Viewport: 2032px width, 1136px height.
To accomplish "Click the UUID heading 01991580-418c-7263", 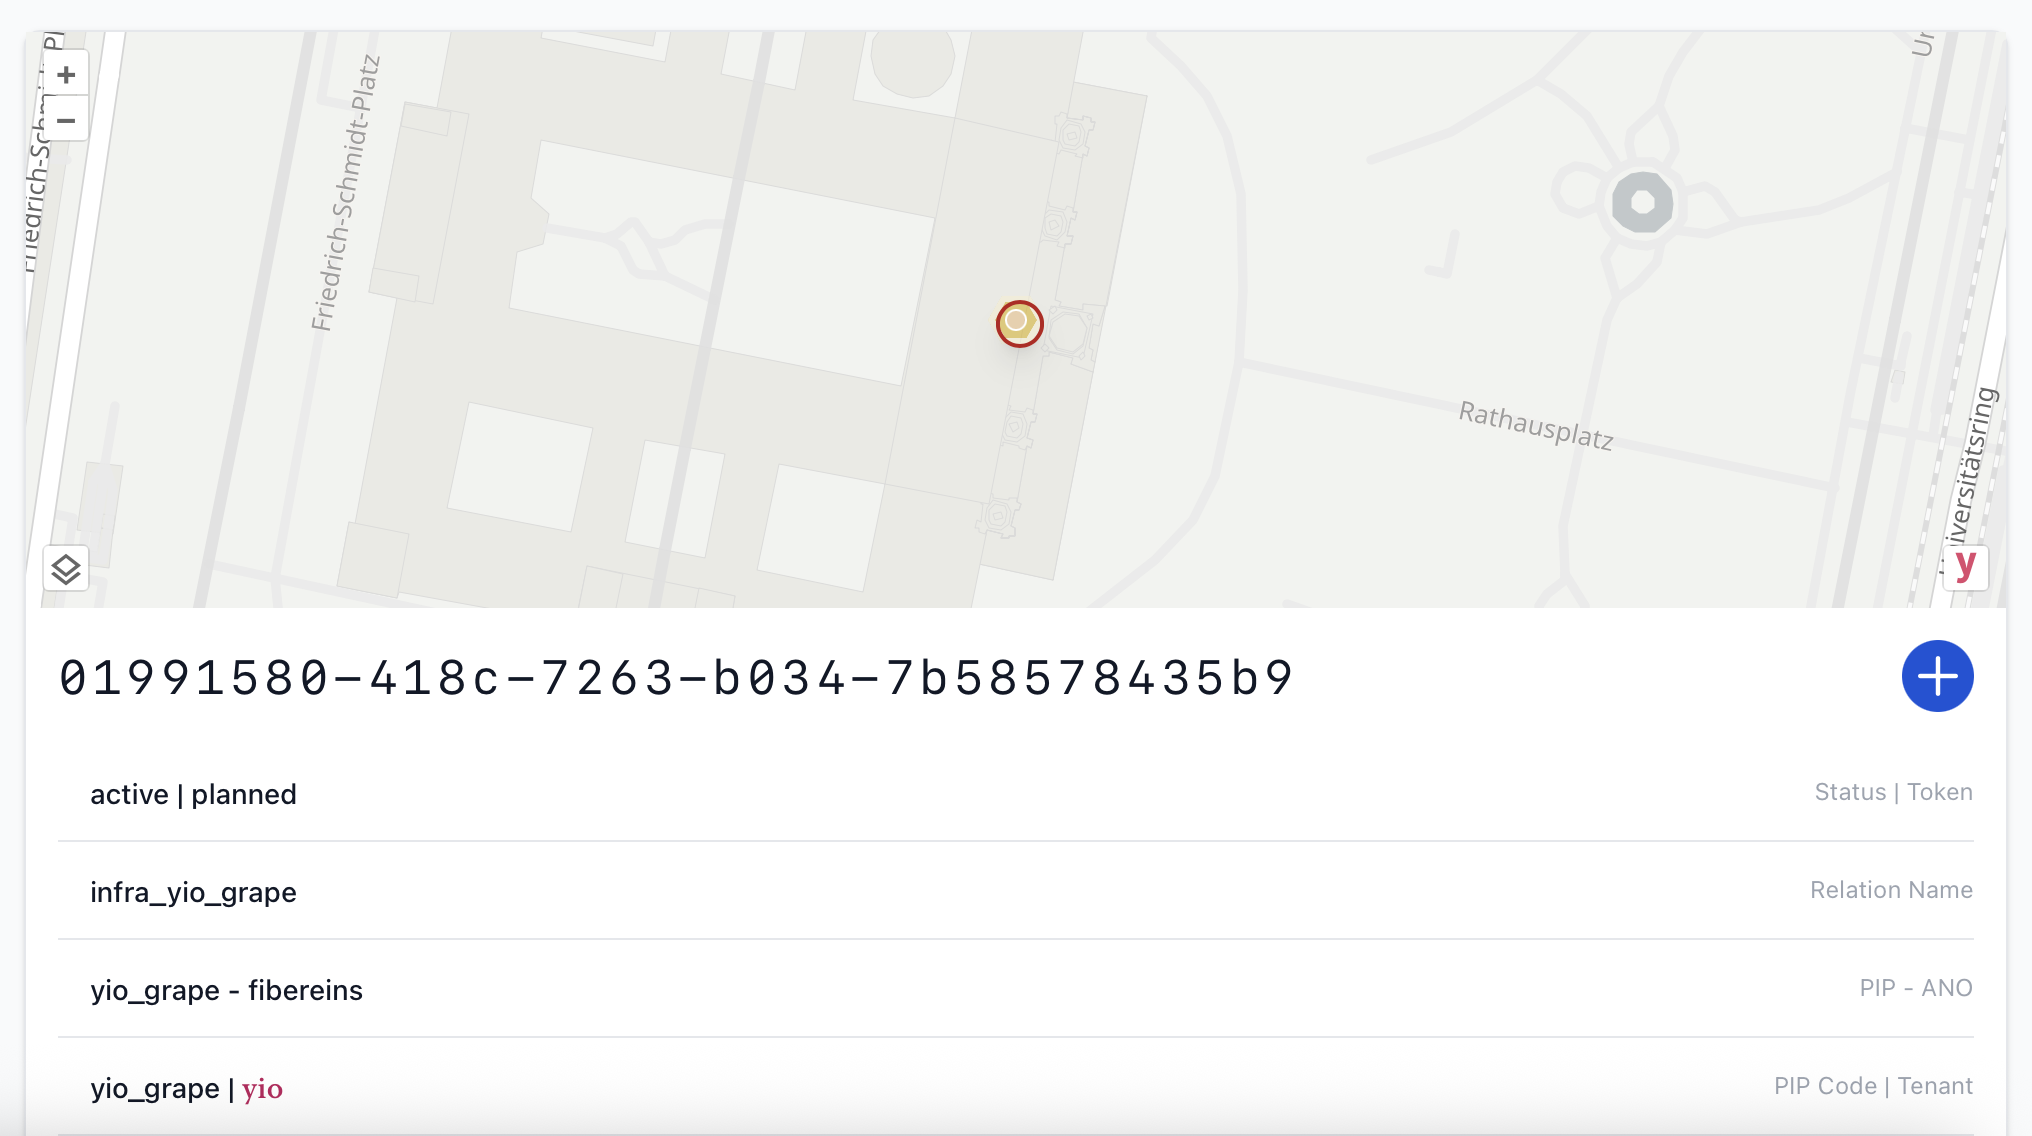I will point(677,678).
